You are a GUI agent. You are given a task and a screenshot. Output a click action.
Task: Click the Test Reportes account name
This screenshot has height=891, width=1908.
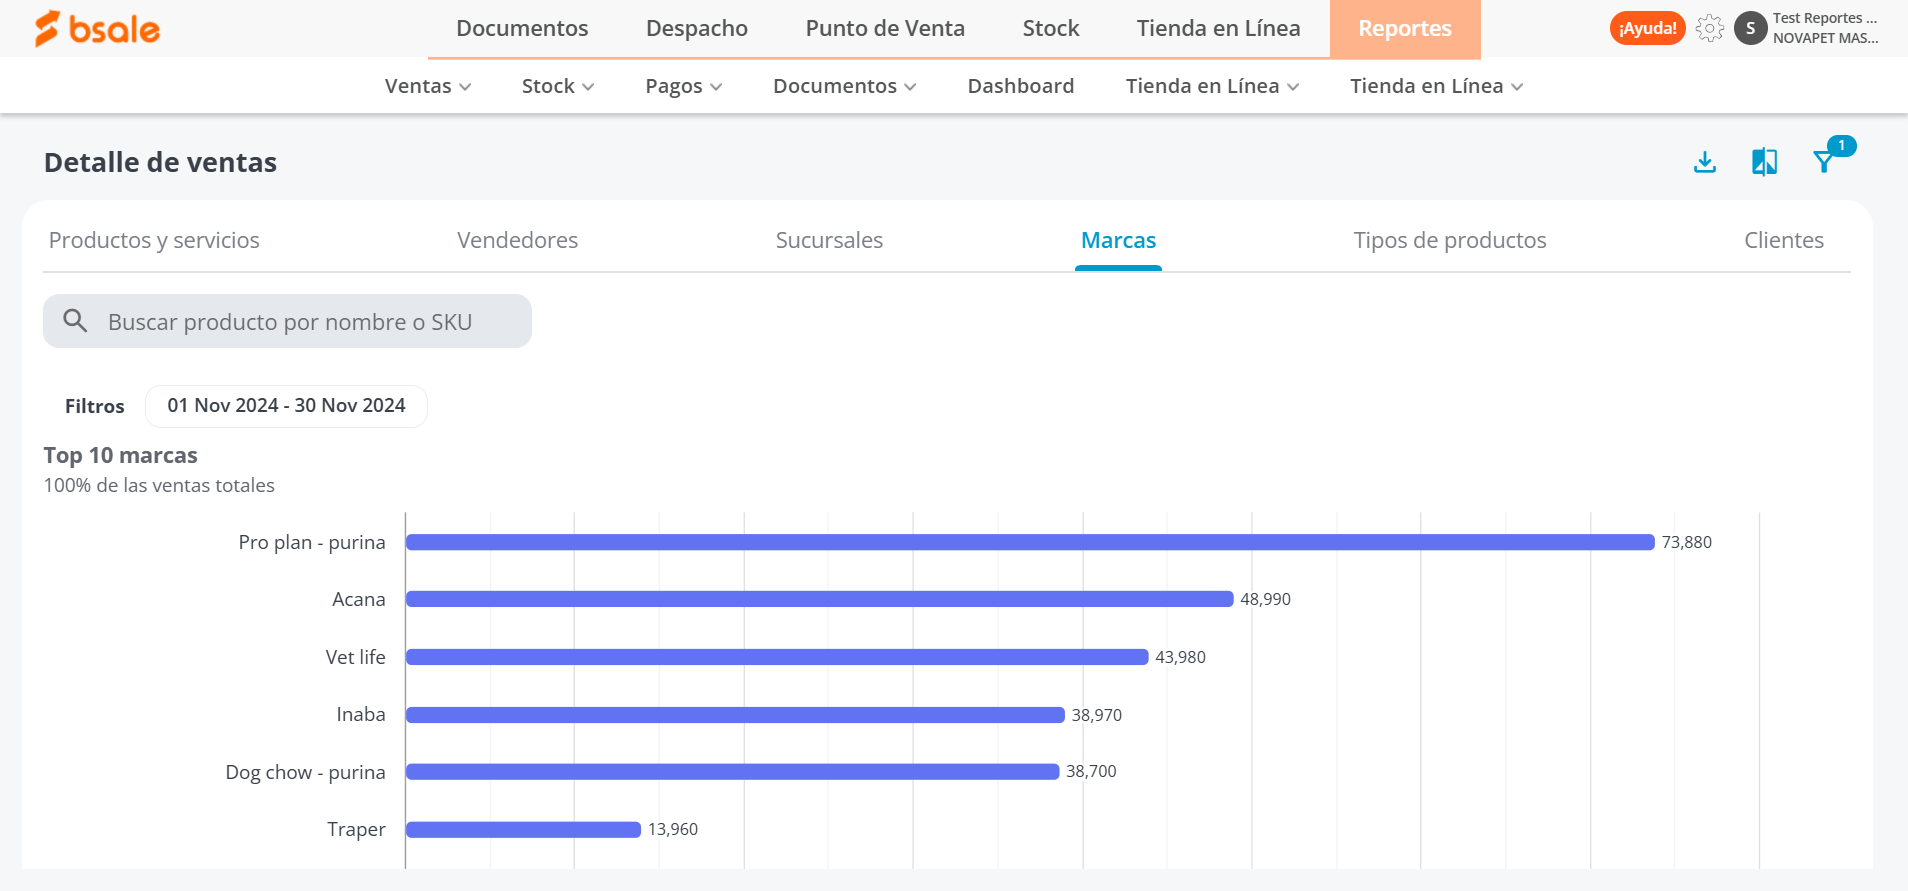tap(1825, 18)
